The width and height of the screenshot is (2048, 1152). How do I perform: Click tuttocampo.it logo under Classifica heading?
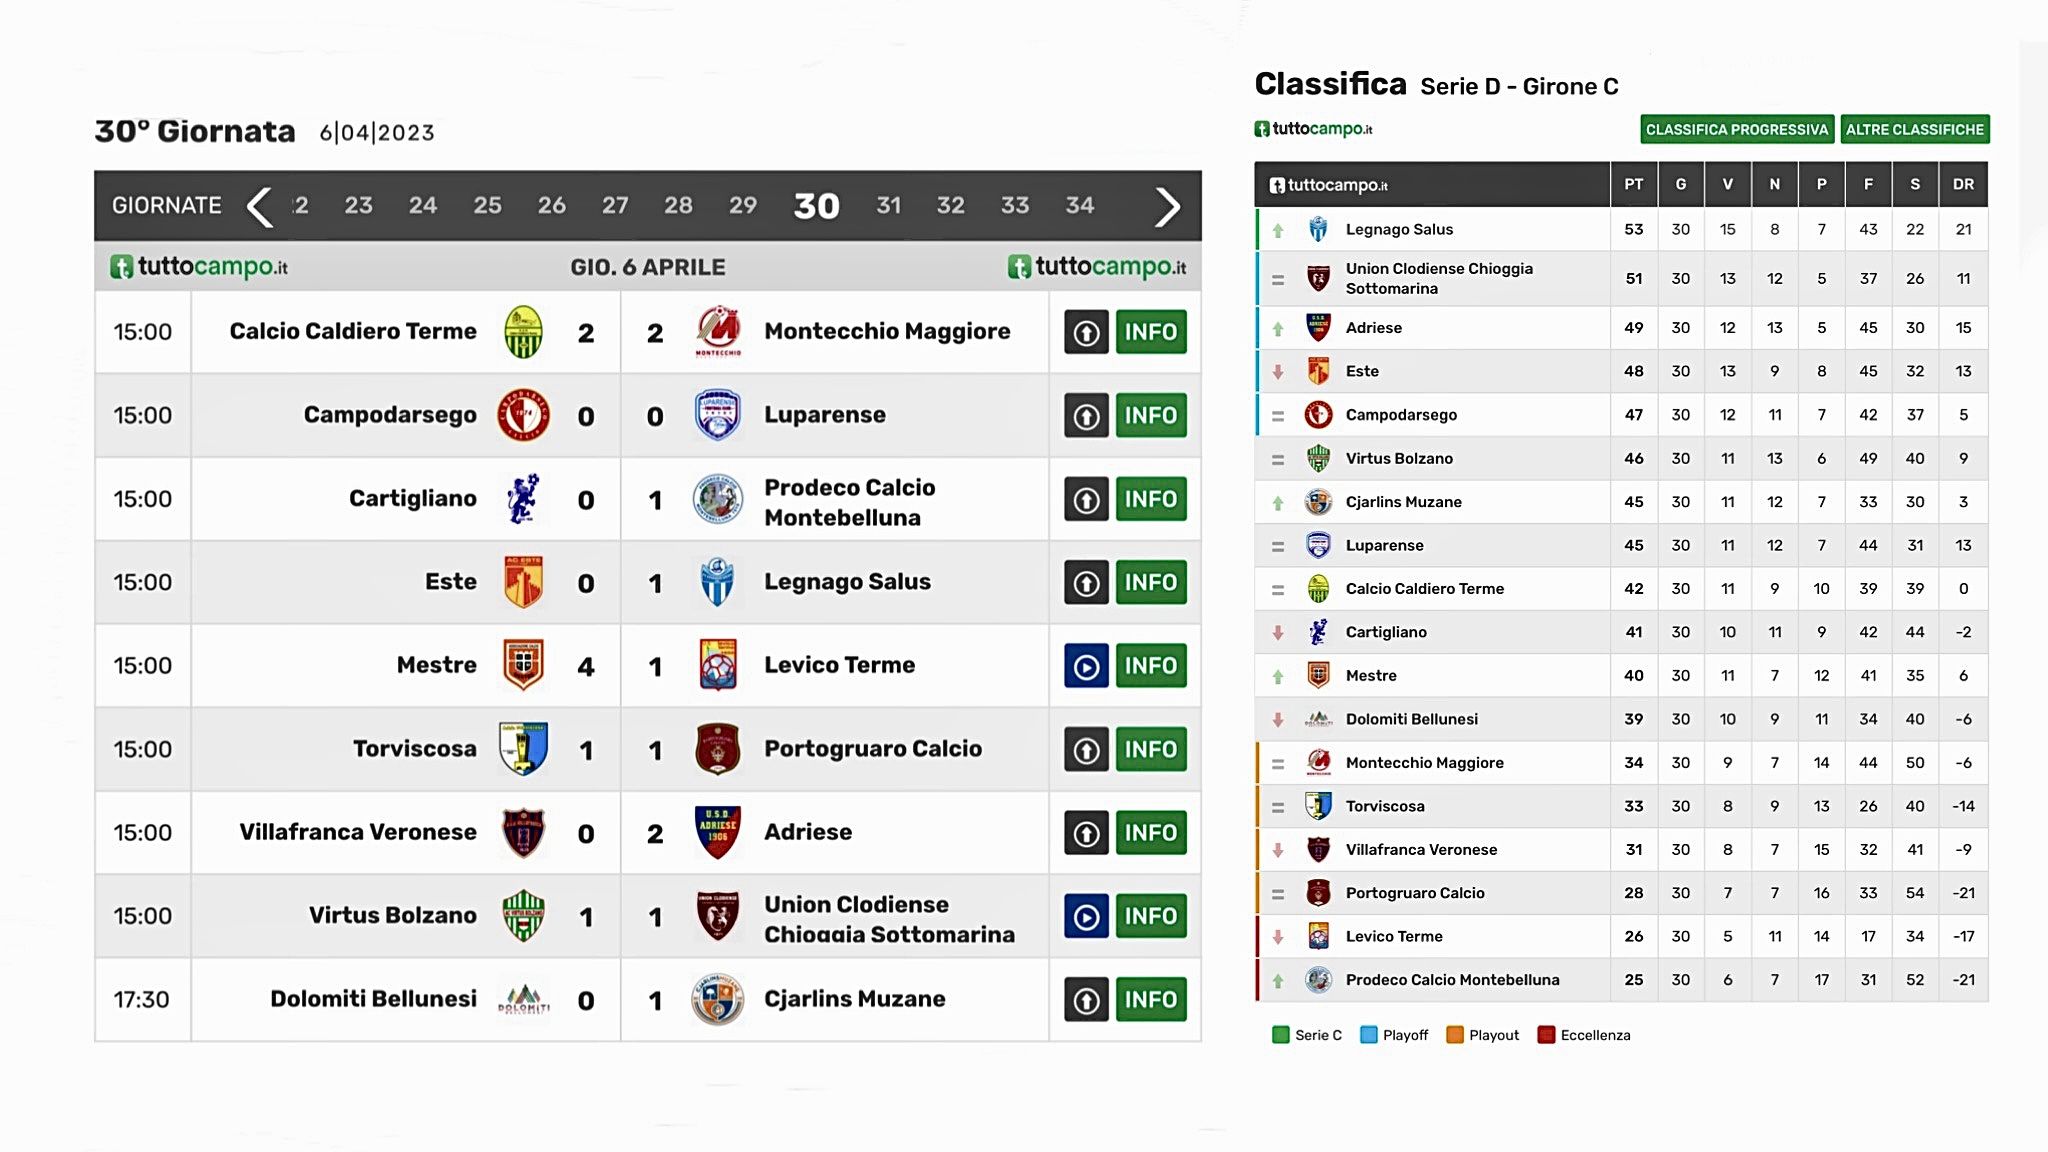(1313, 129)
